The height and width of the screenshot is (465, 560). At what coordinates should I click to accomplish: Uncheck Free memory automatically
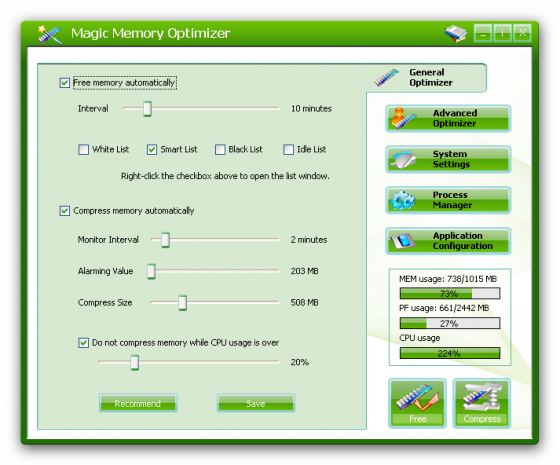click(x=65, y=83)
